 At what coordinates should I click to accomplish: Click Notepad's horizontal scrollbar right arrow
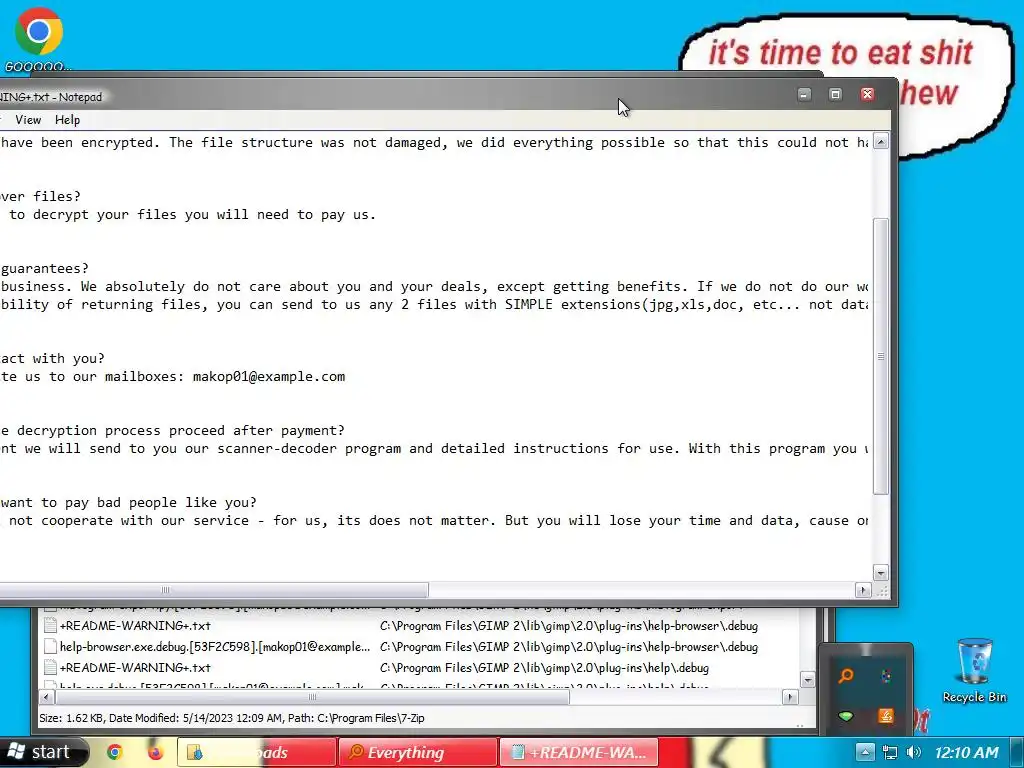[x=863, y=590]
